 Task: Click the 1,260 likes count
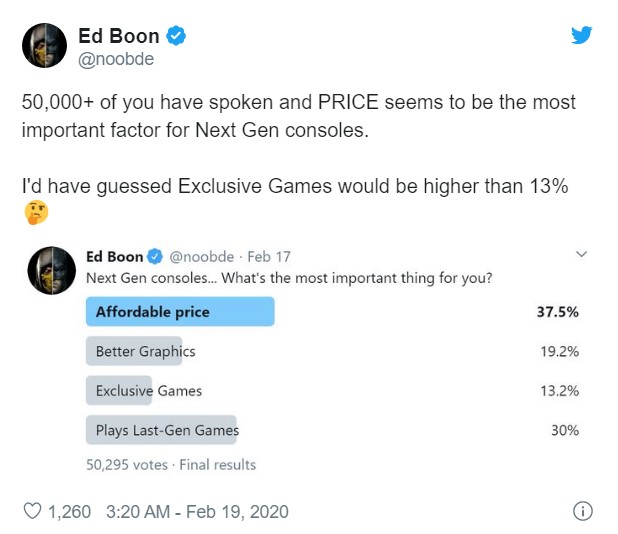pyautogui.click(x=69, y=512)
